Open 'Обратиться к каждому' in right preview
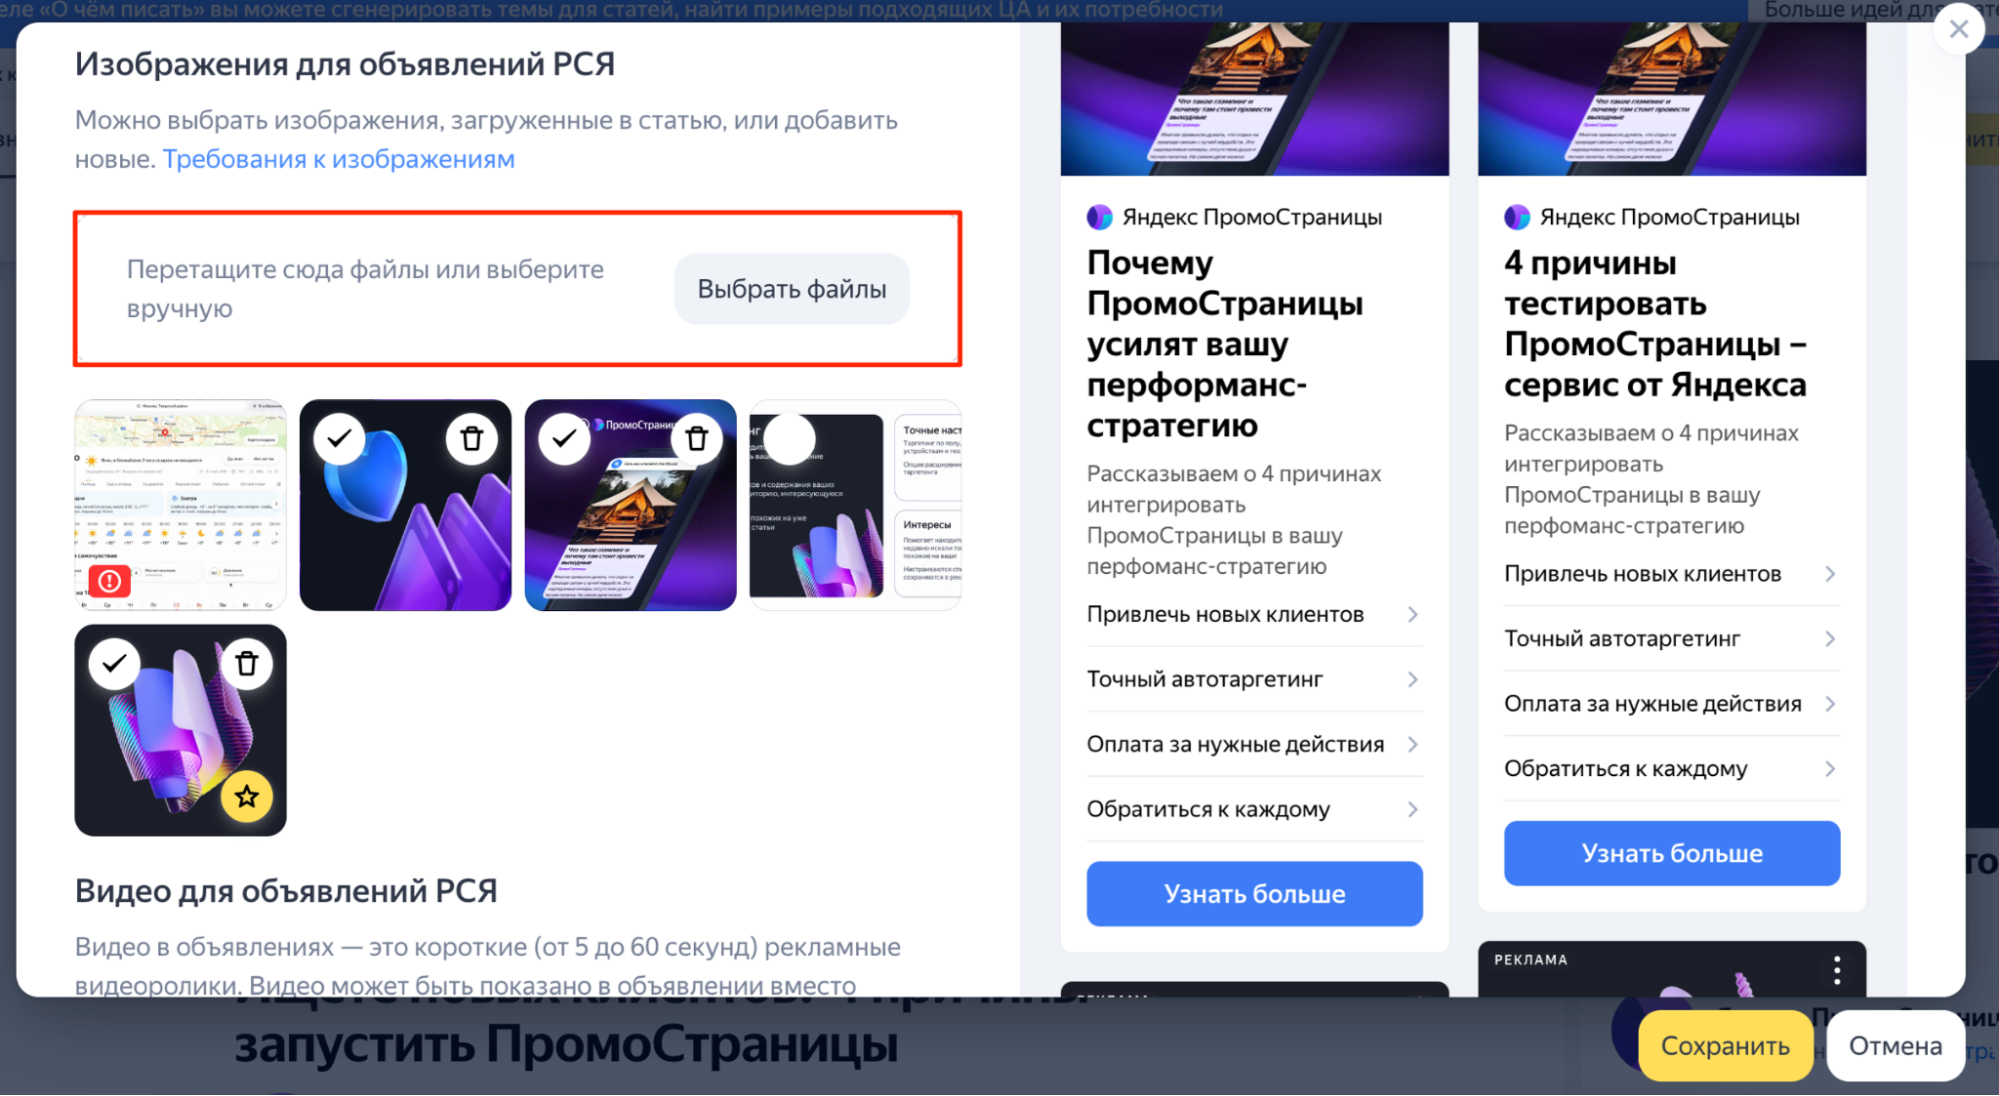 [x=1671, y=768]
